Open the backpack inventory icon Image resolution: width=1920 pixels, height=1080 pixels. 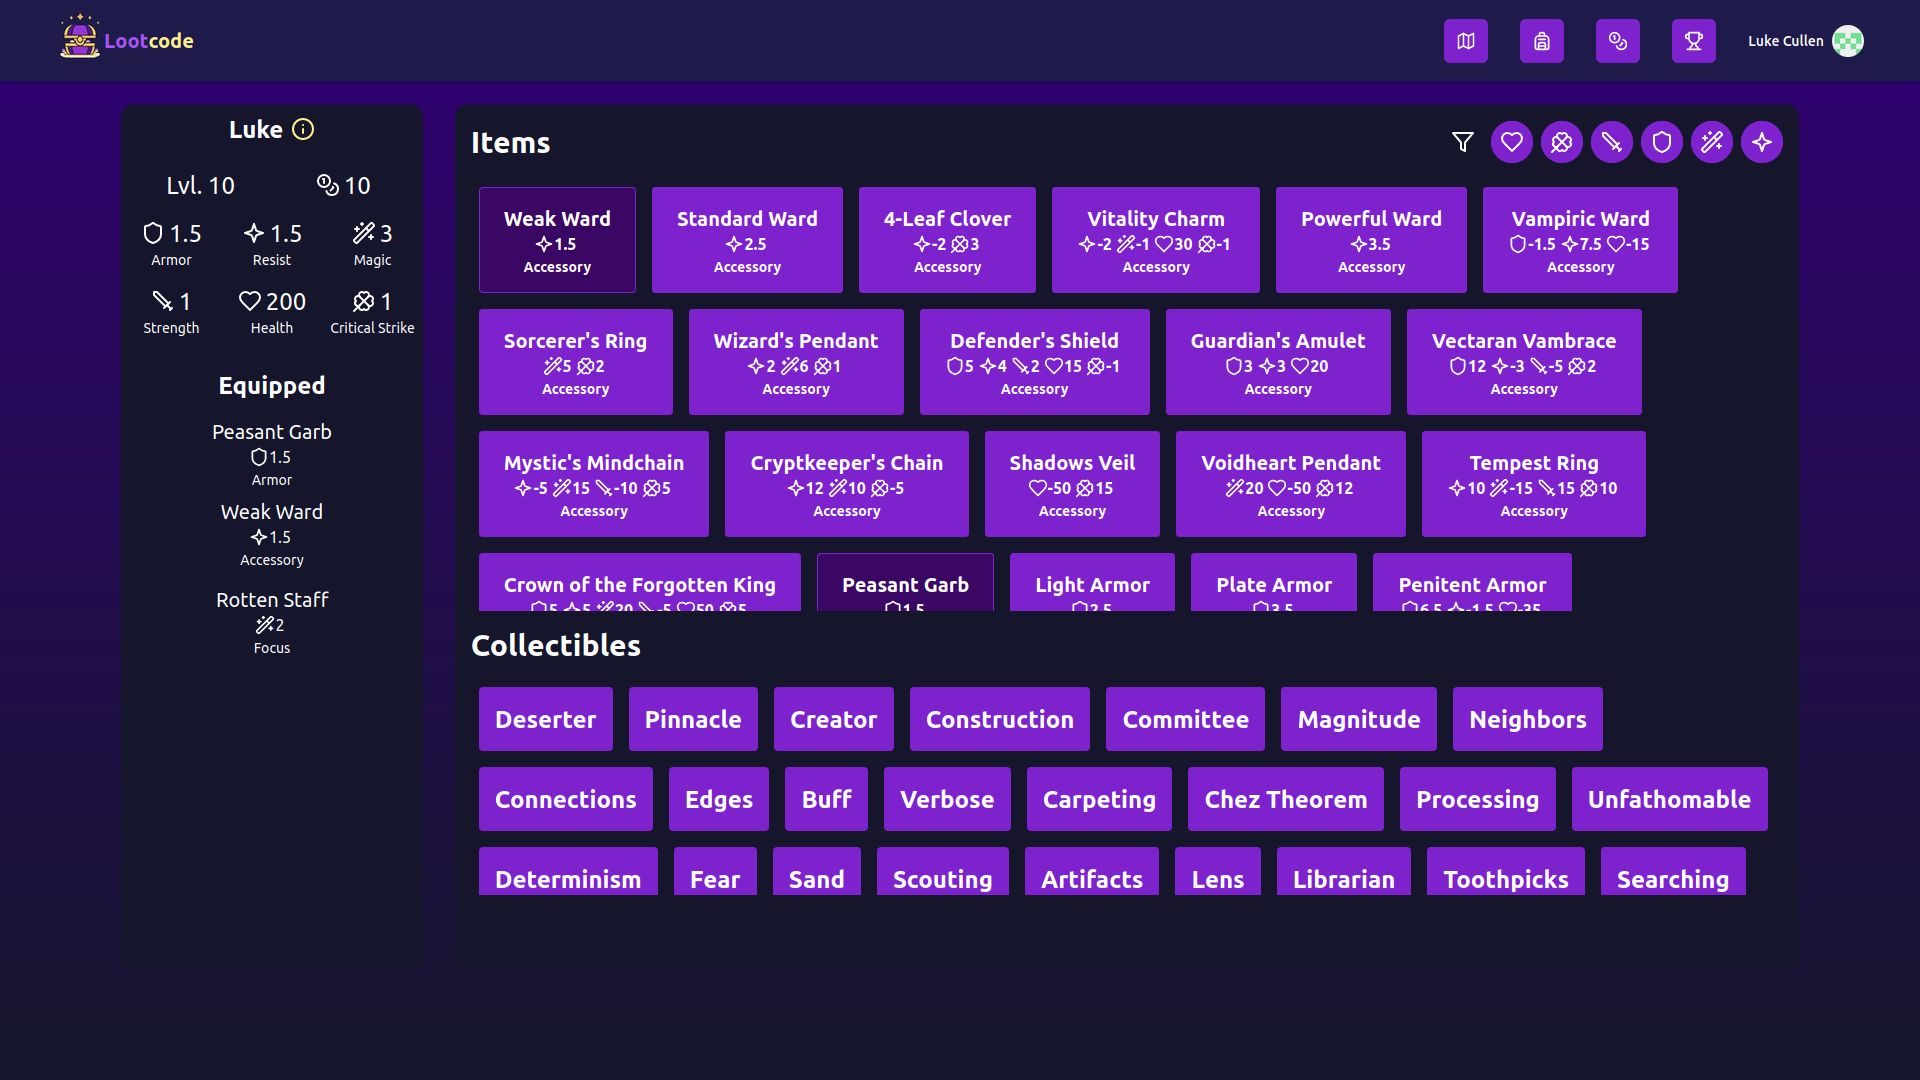pos(1541,41)
